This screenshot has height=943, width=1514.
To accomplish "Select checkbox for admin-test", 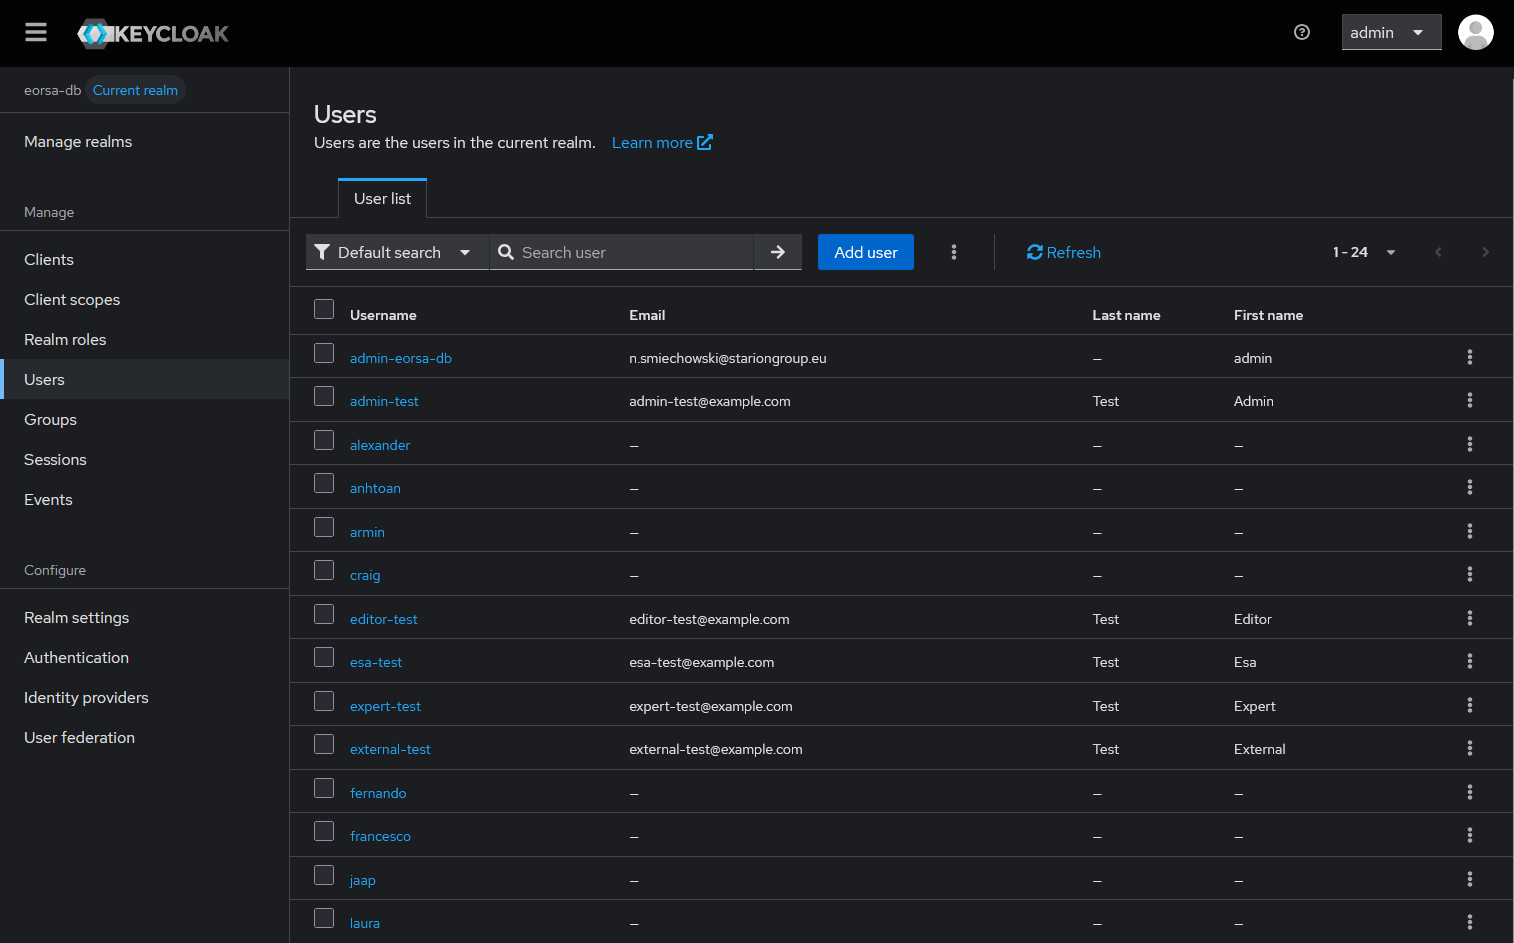I will 324,396.
